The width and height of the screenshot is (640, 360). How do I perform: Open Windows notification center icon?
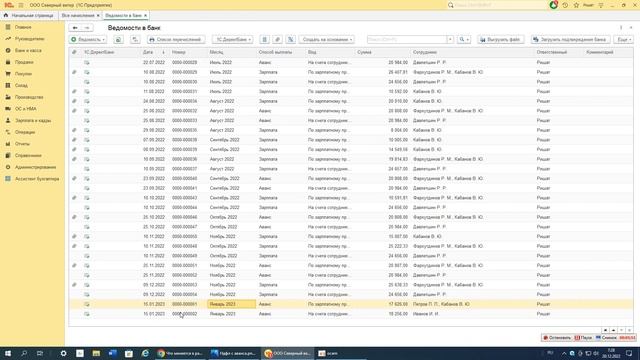[629, 353]
